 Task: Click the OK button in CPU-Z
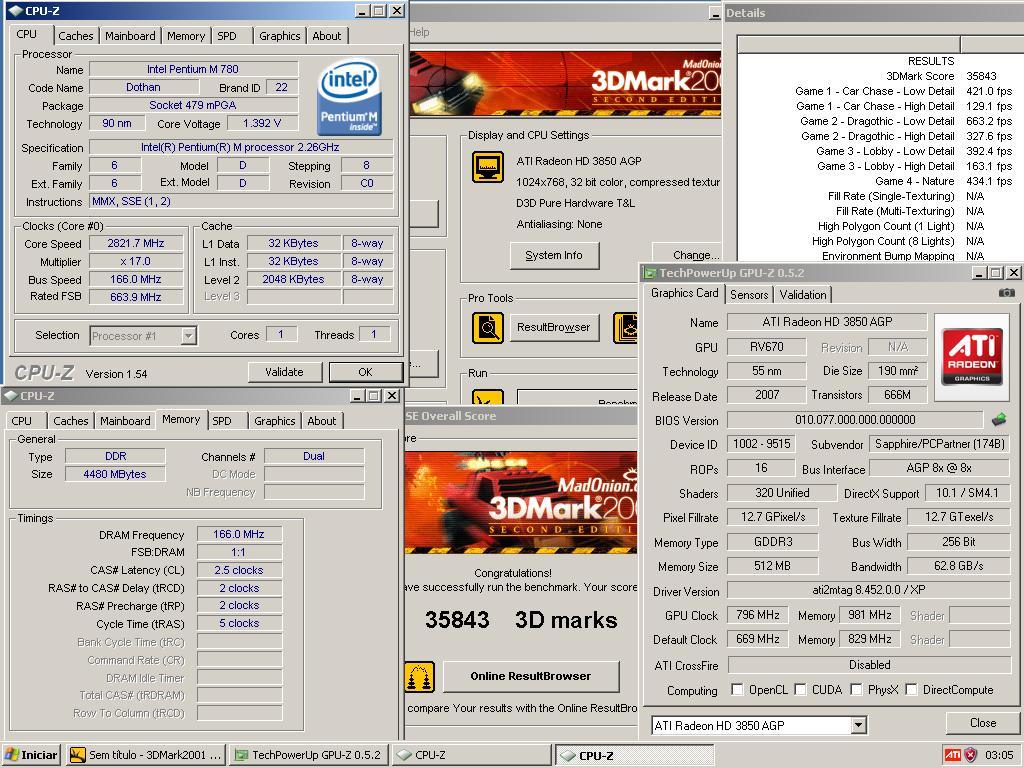point(365,372)
